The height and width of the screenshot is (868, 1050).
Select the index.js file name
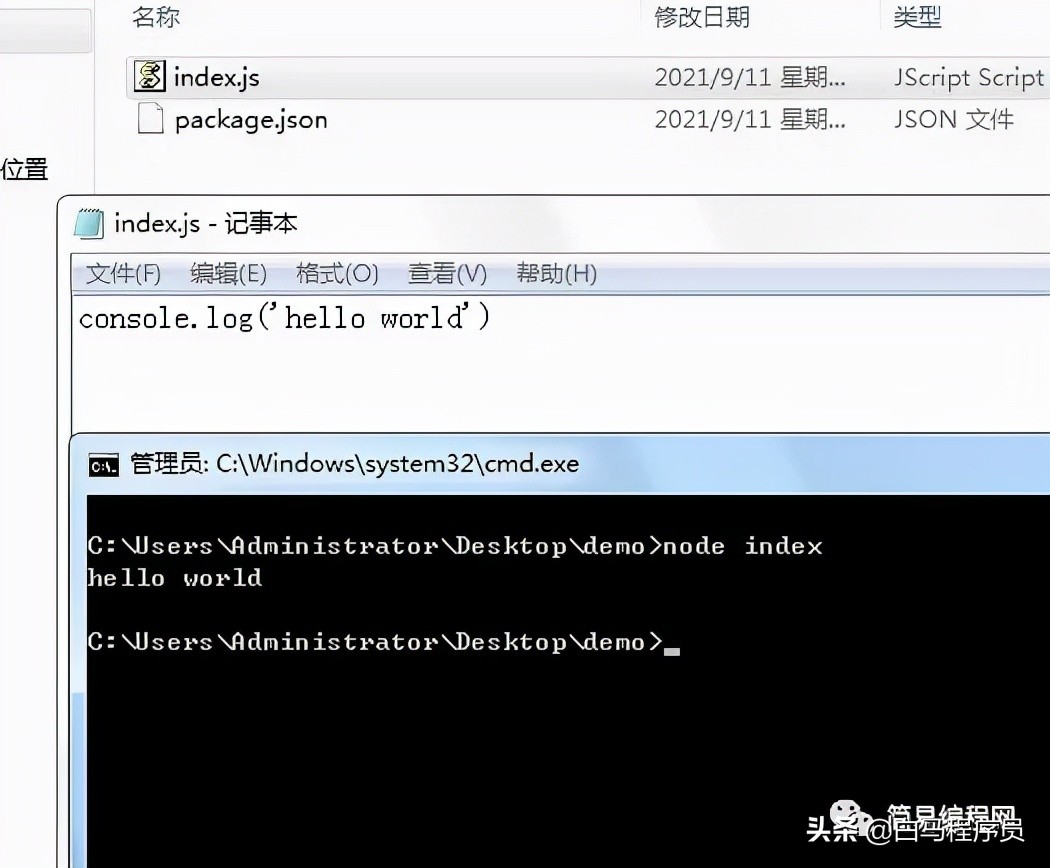(216, 78)
